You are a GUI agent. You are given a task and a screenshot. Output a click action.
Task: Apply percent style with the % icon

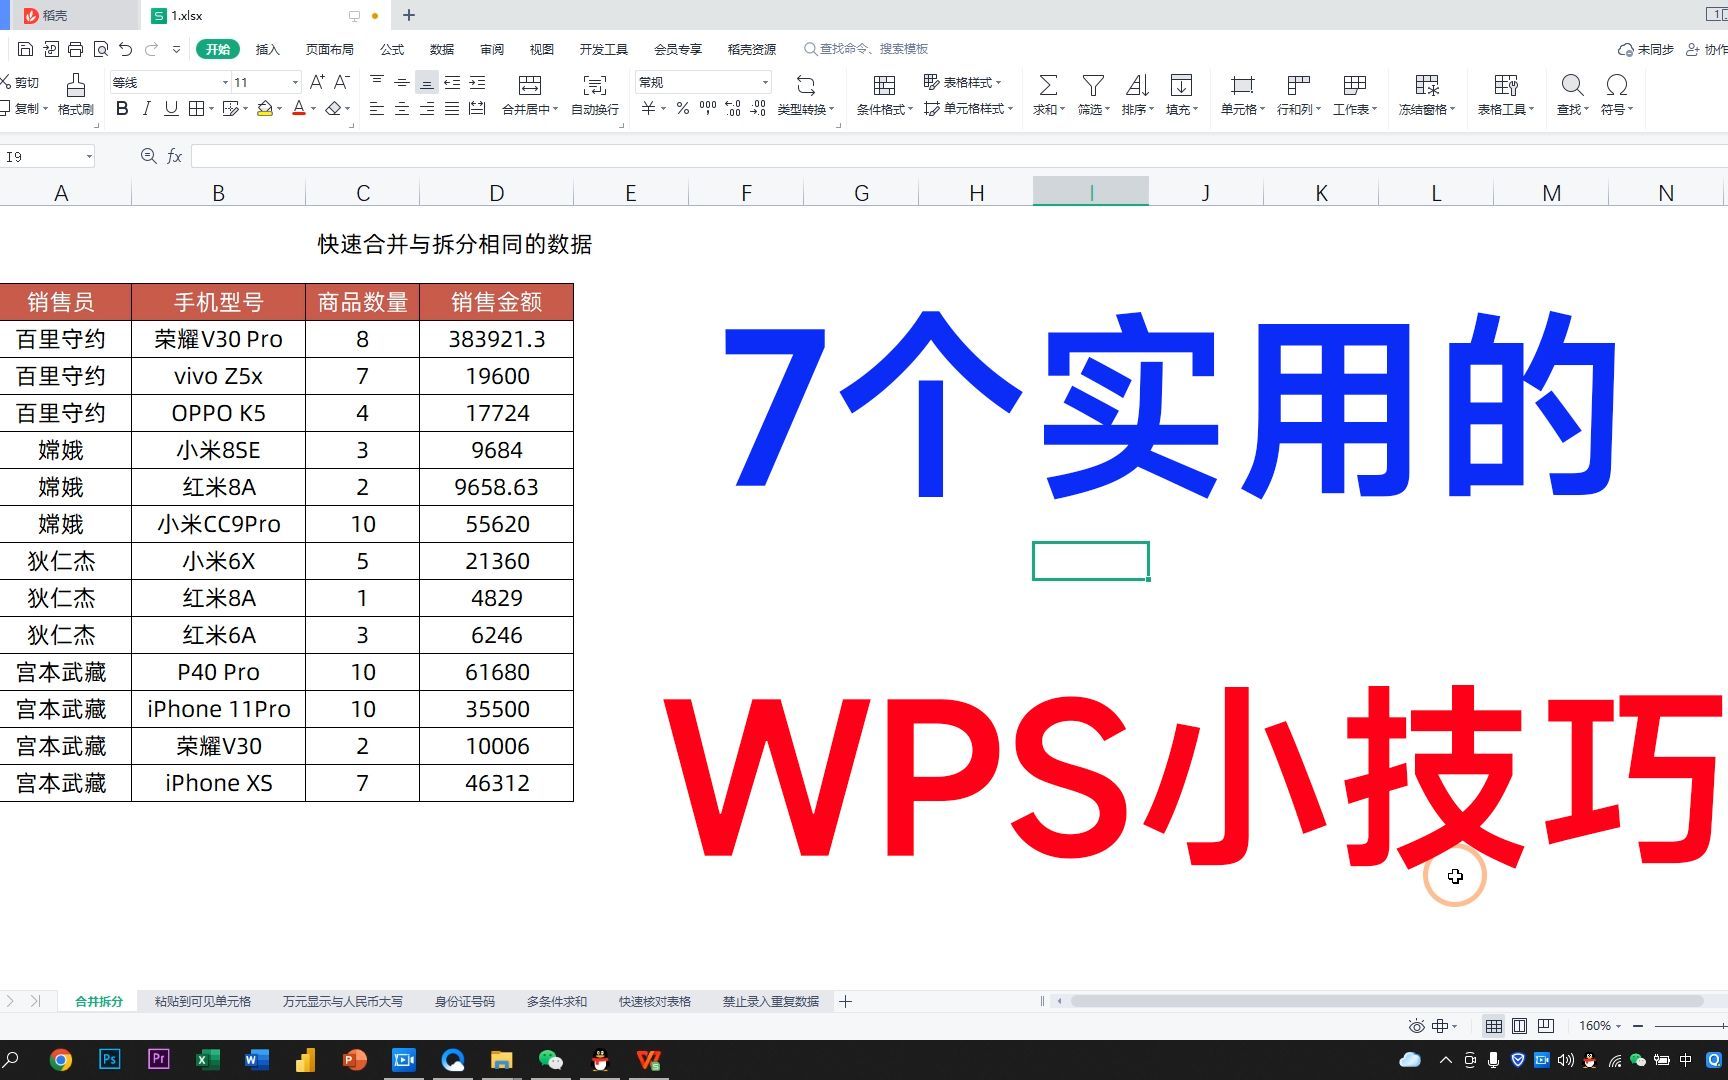[x=682, y=108]
